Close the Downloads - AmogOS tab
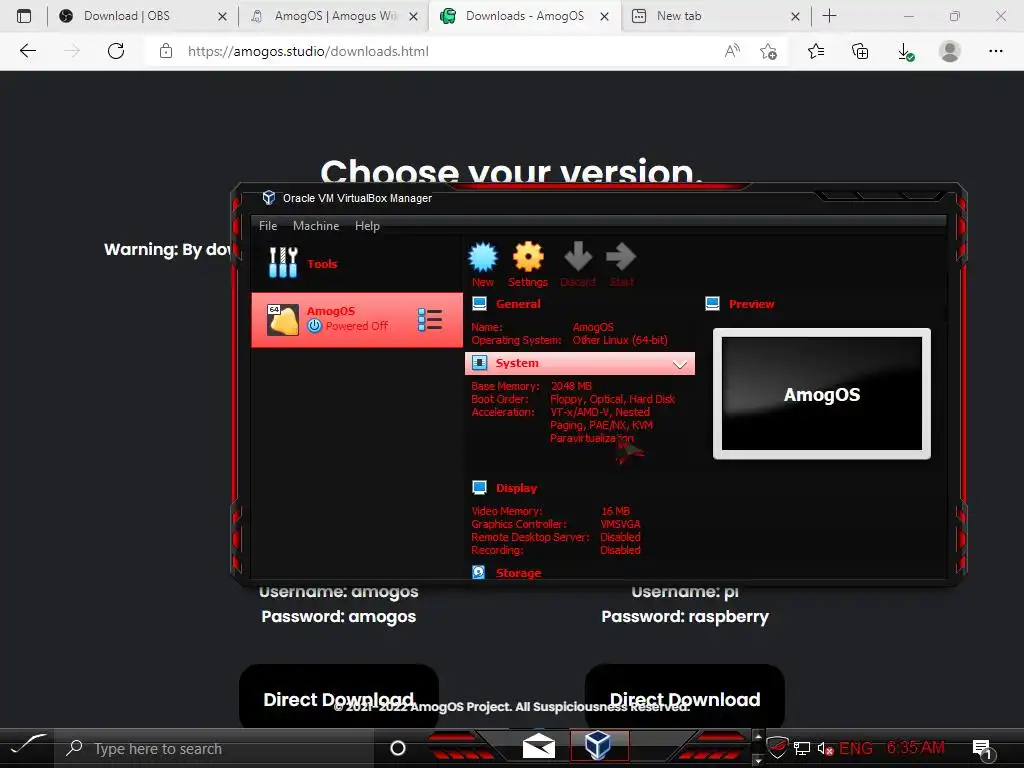The image size is (1024, 768). [605, 16]
